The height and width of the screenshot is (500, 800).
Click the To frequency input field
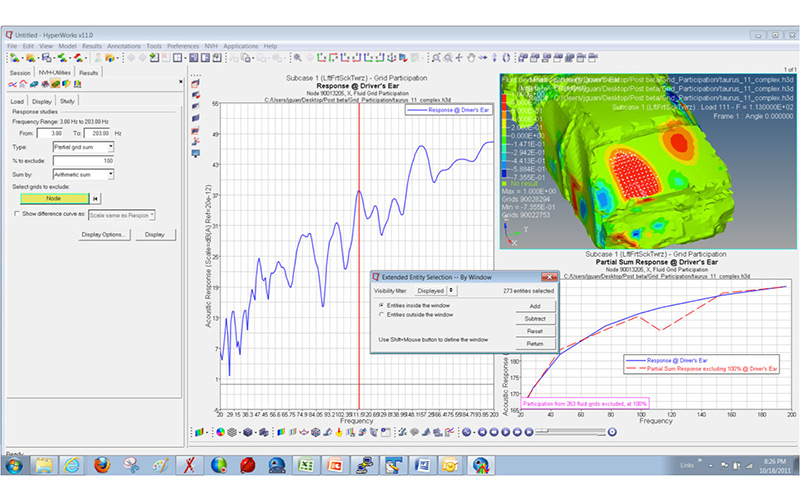click(x=97, y=133)
